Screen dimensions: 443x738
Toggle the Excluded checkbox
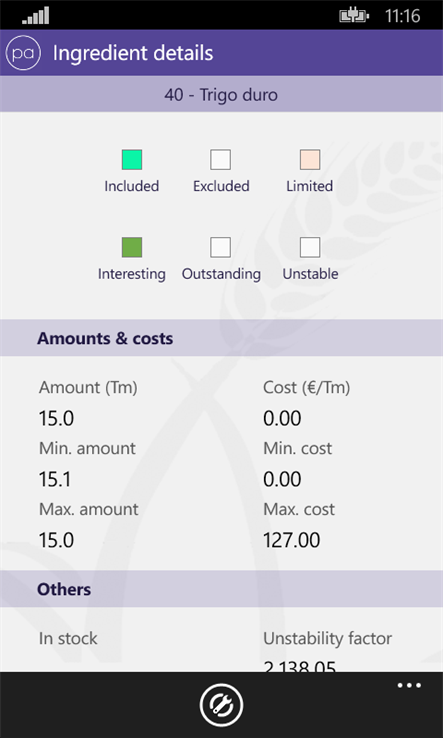[x=220, y=160]
